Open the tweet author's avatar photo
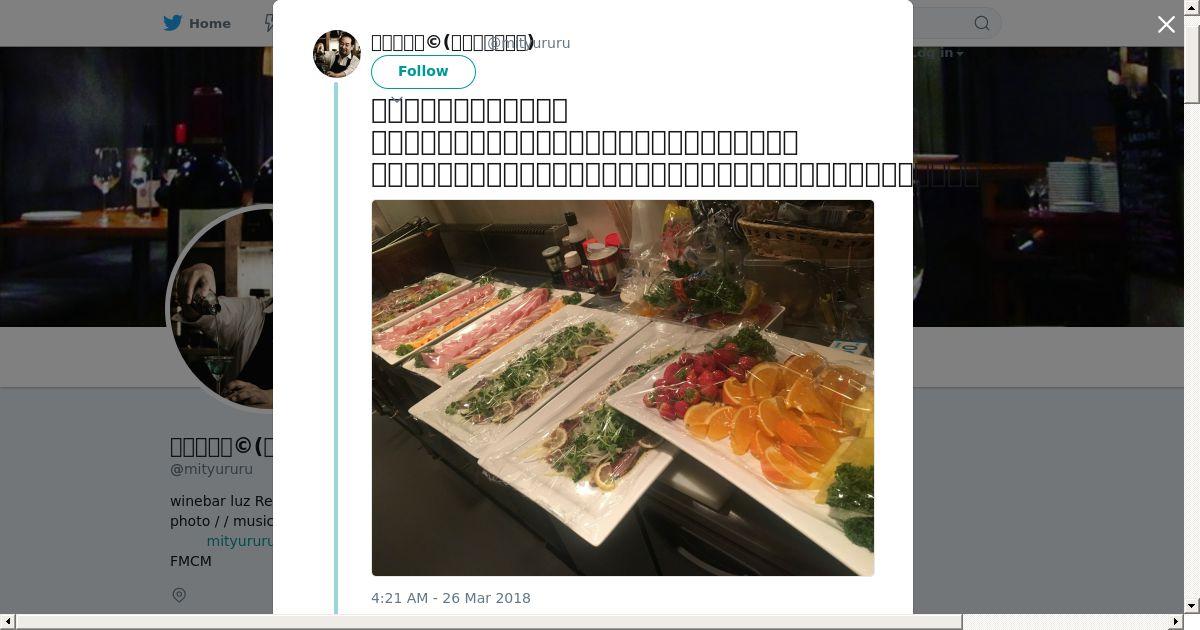 pos(337,54)
